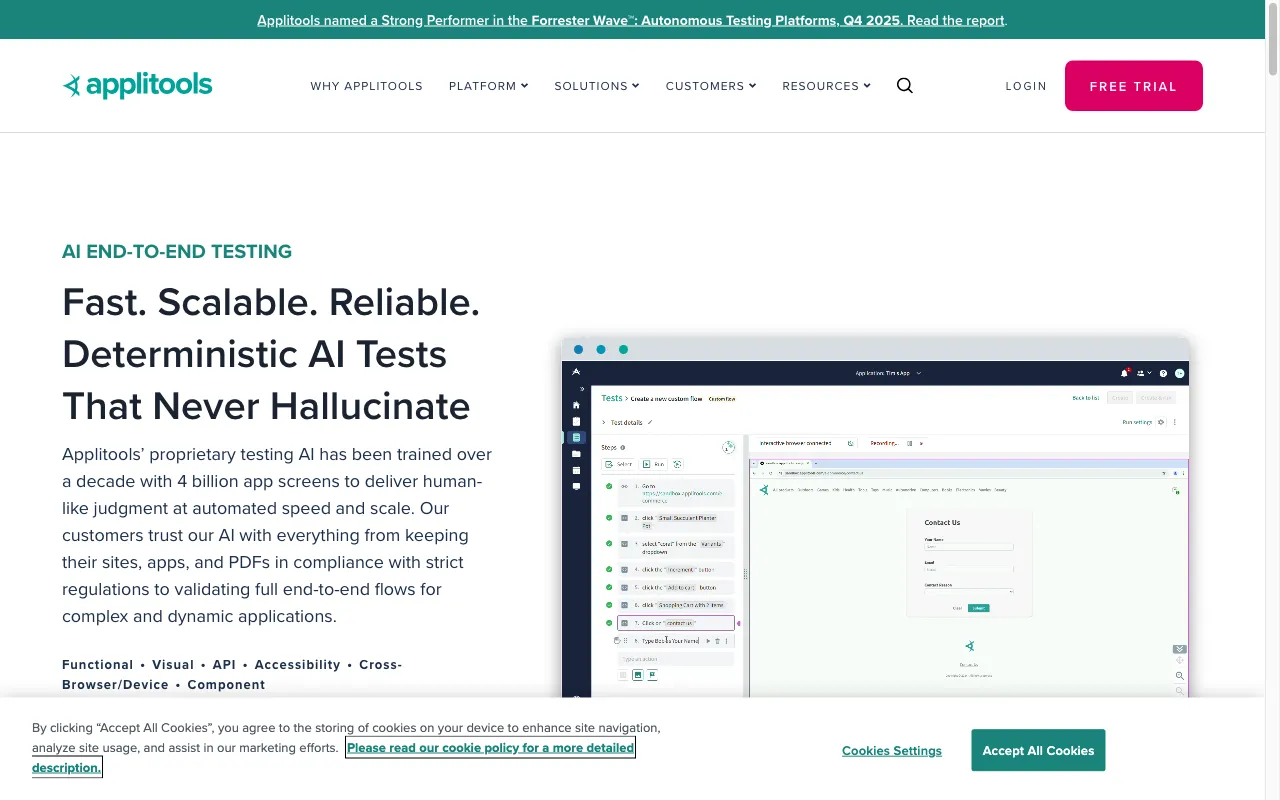Accept All Cookies
The width and height of the screenshot is (1280, 800).
pyautogui.click(x=1038, y=750)
